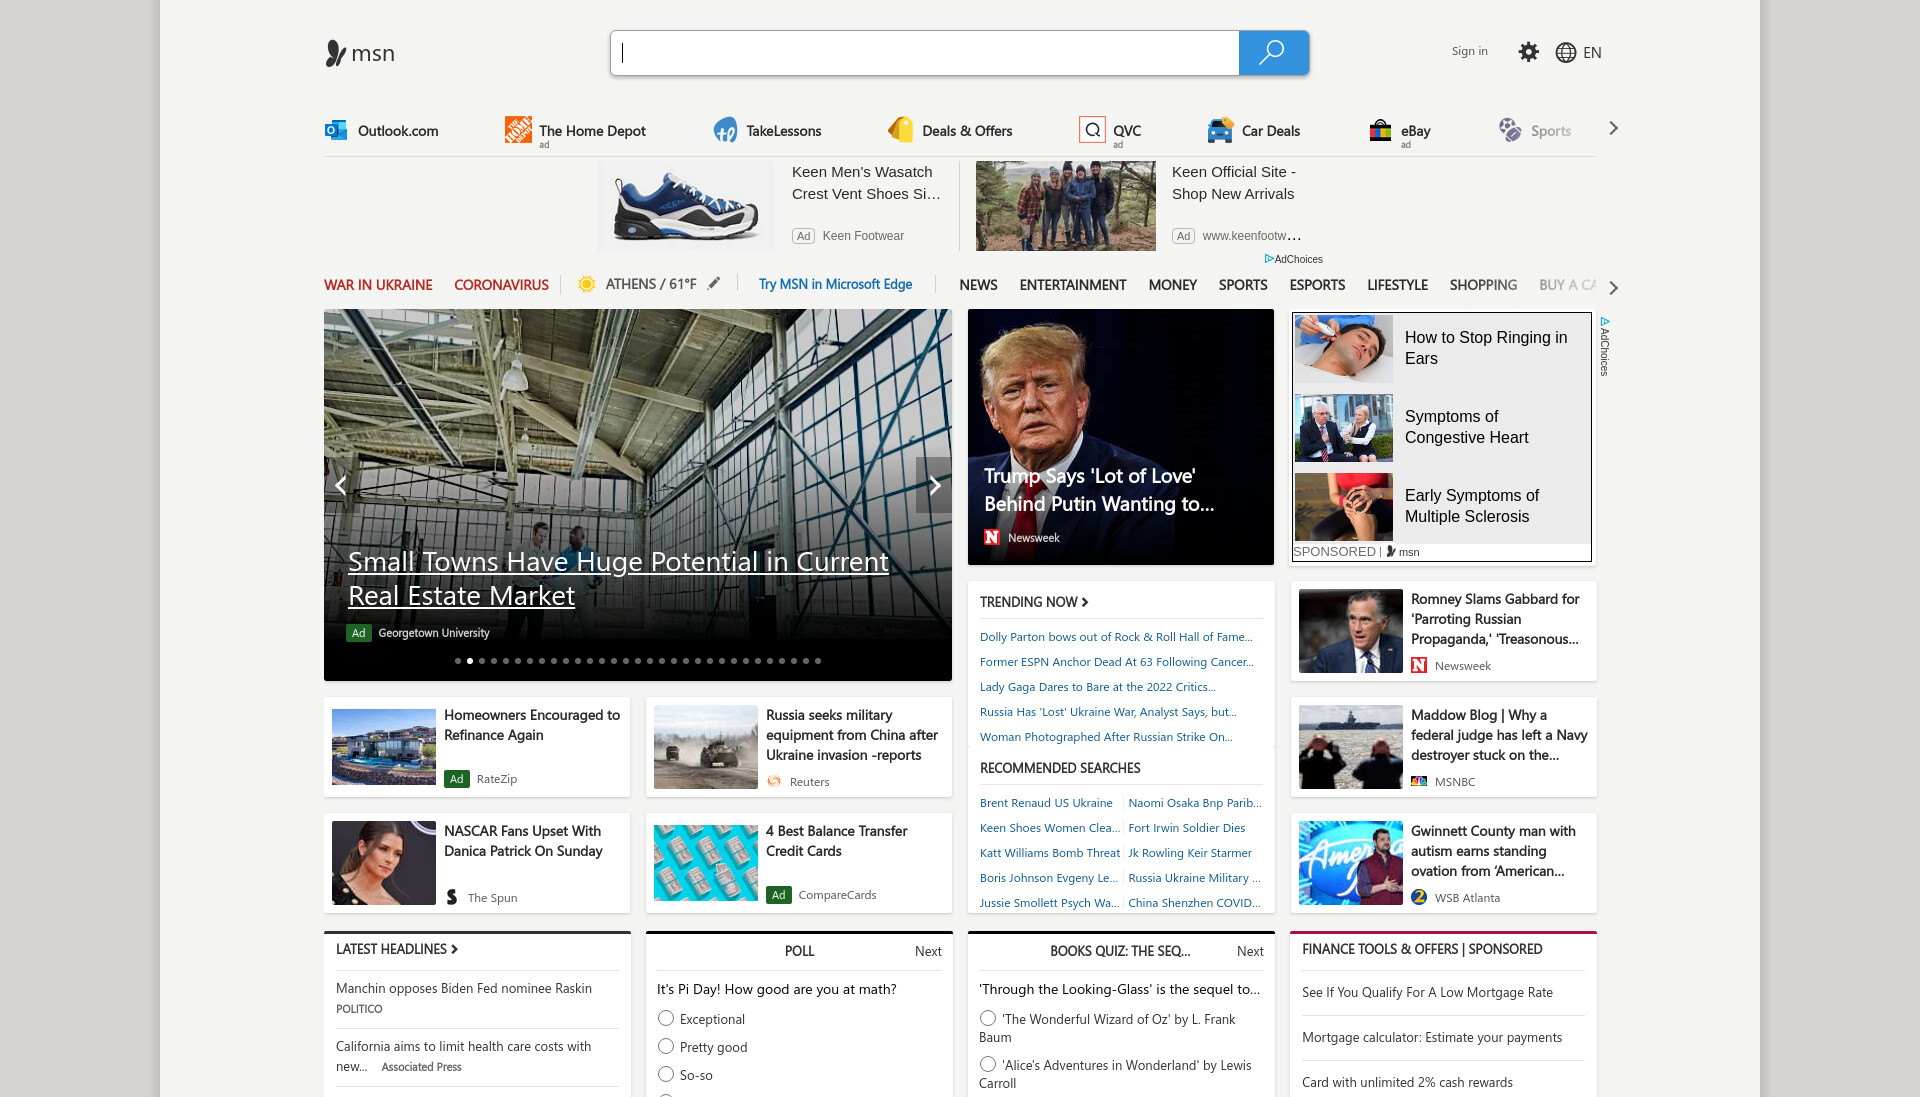Click the blue search magnifier button
1920x1097 pixels.
coord(1273,53)
